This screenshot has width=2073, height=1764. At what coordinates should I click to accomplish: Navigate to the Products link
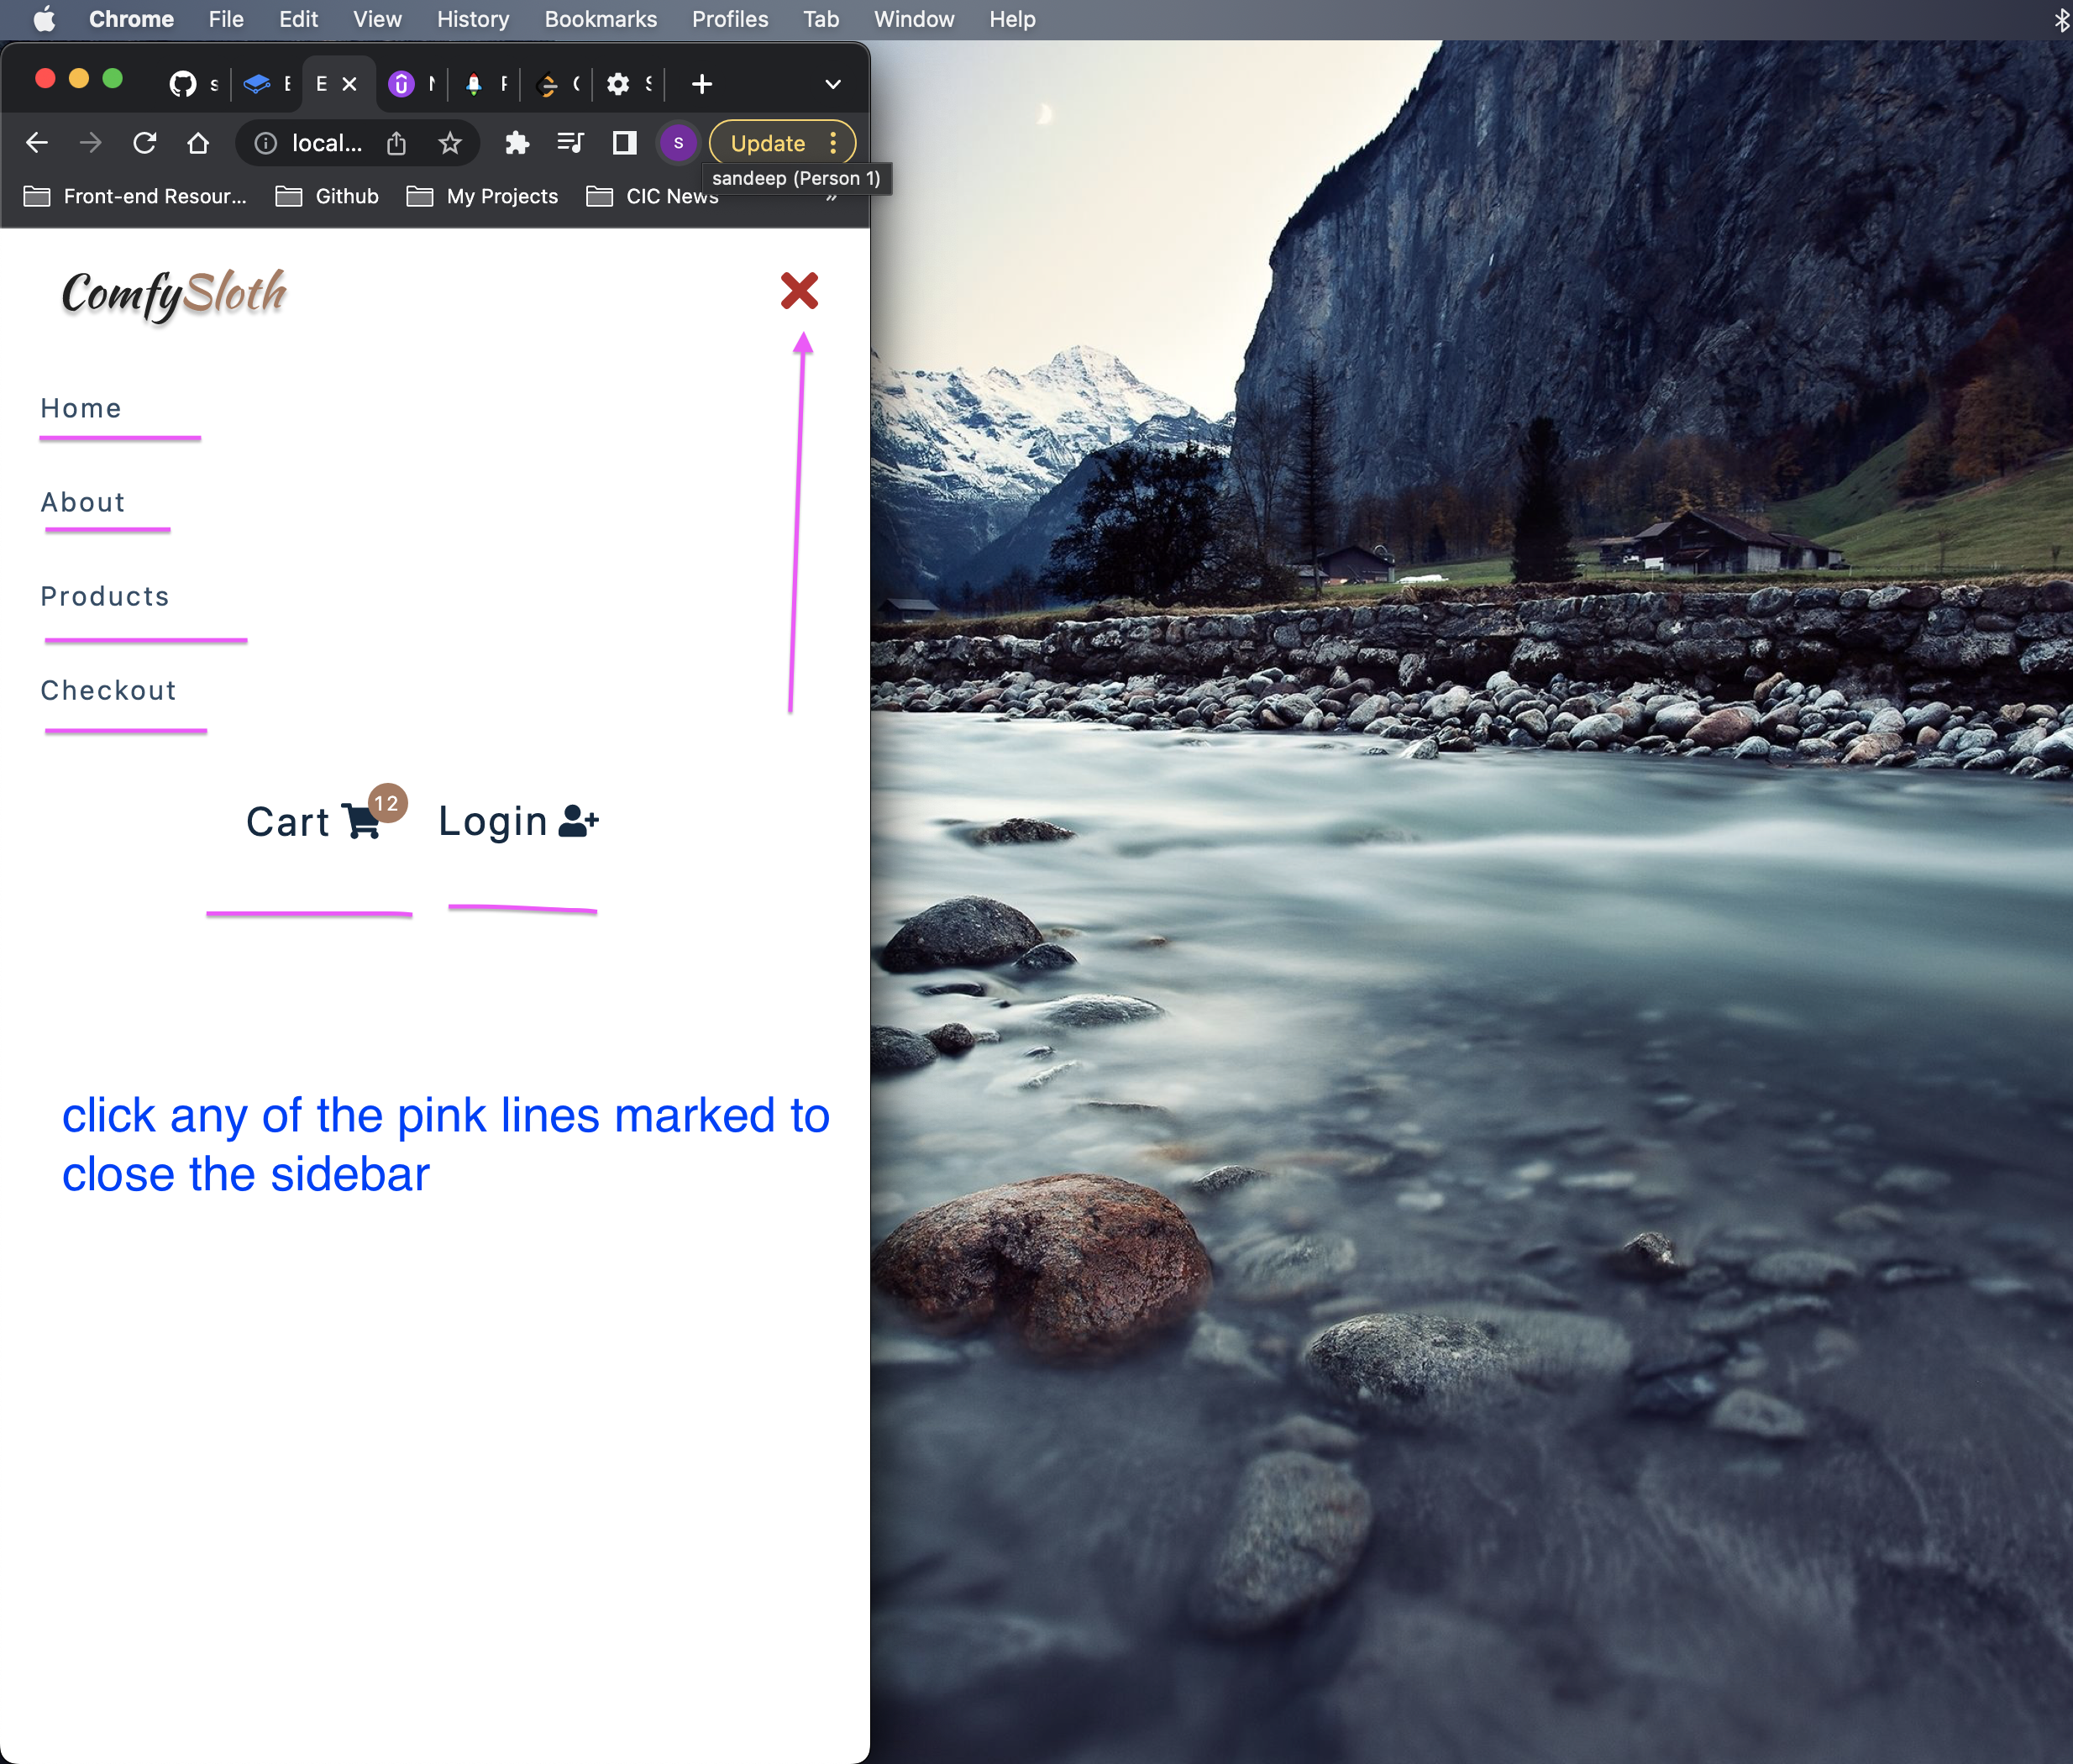click(105, 596)
